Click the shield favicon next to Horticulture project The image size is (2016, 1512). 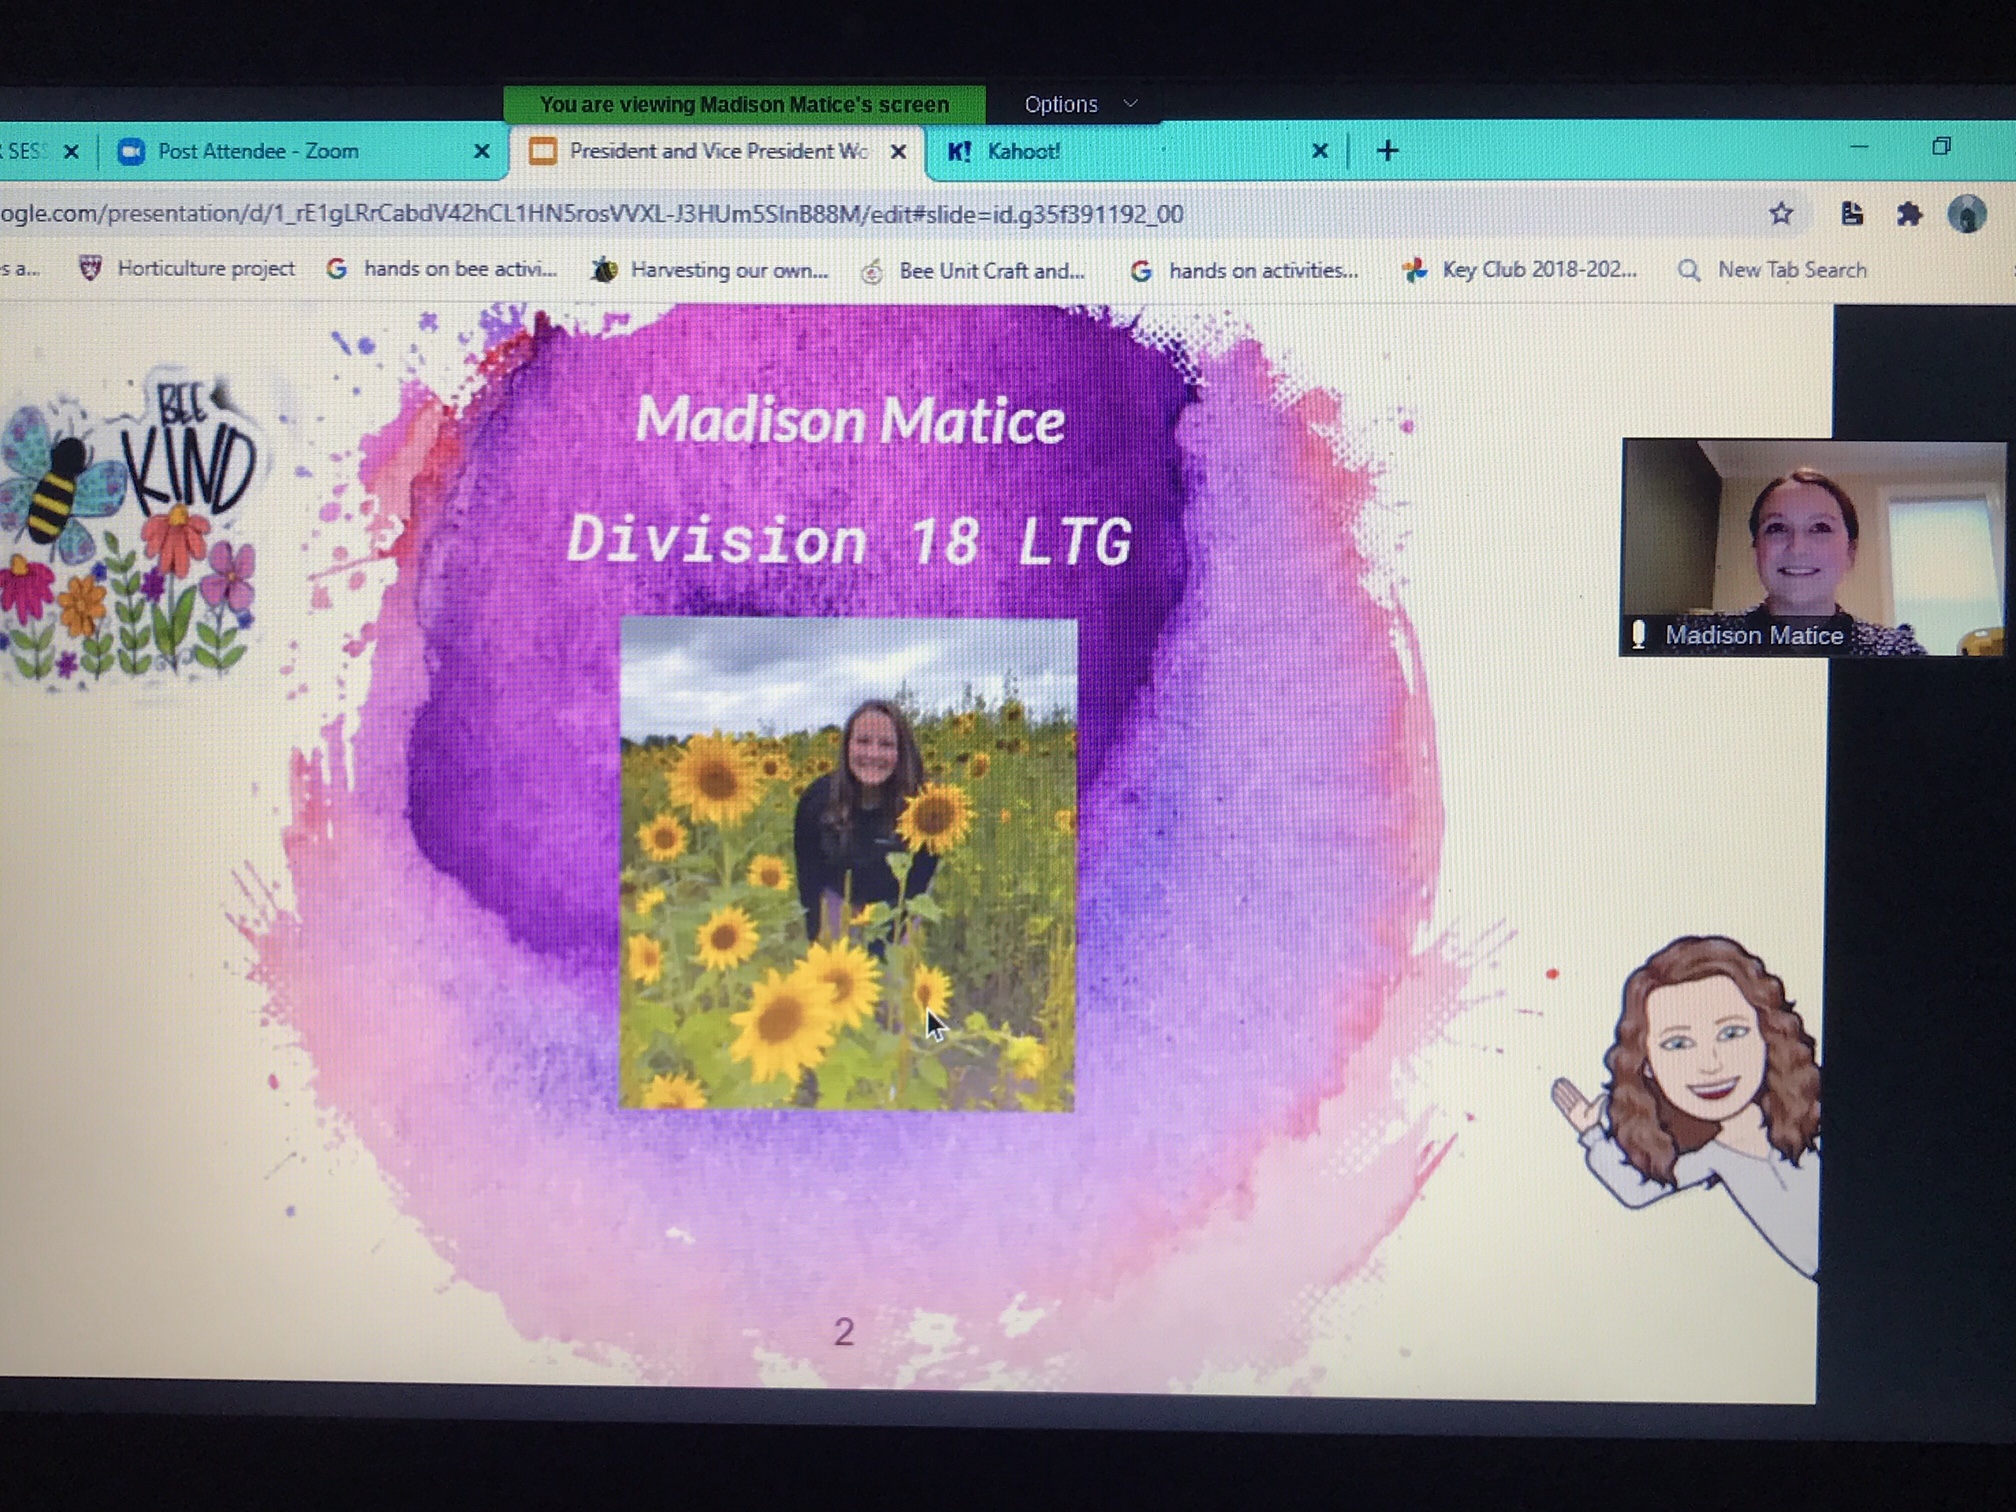click(x=89, y=268)
